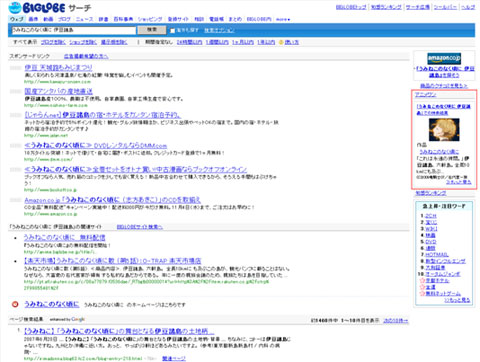The image size is (480, 362).
Task: Open the うみねこのなく頃に homepage link
Action: coord(51,304)
